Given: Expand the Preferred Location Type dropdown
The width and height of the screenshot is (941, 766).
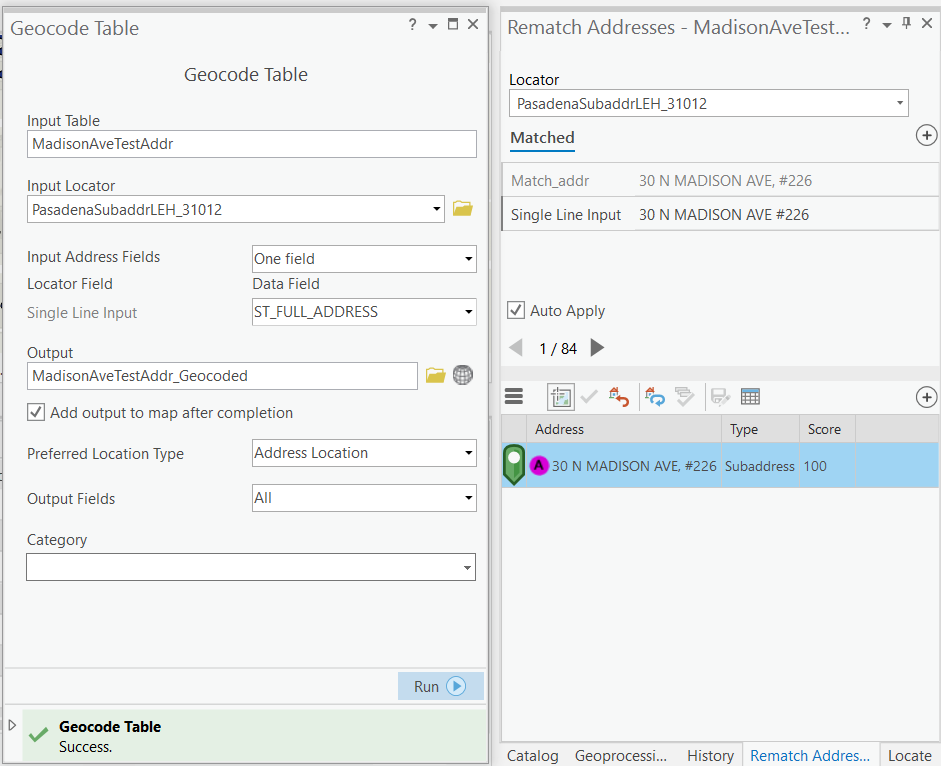Looking at the screenshot, I should coord(364,453).
